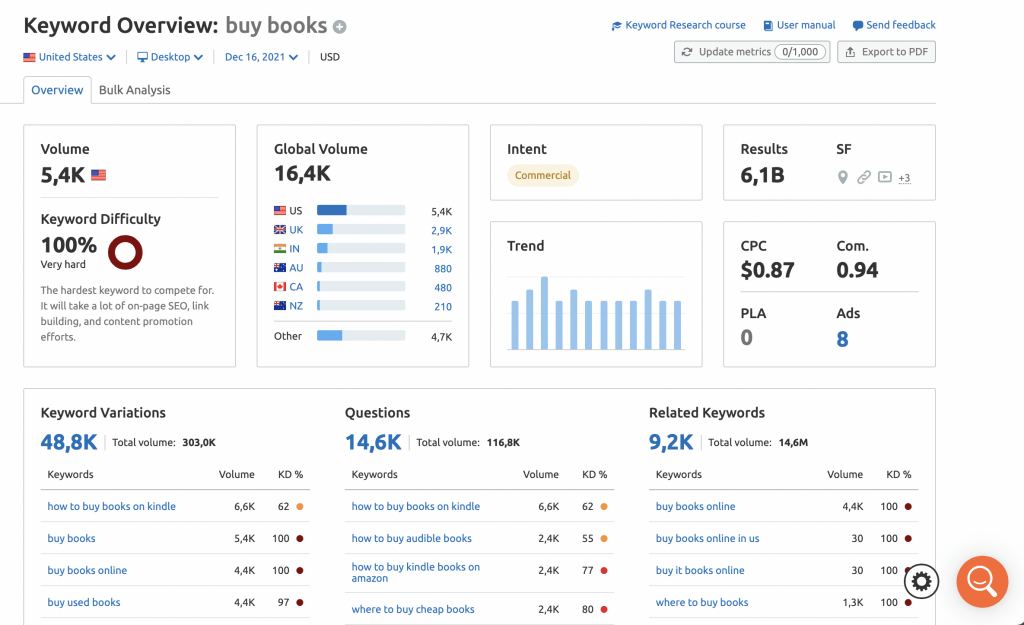The image size is (1024, 625).
Task: Open the Dec 16, 2021 date dropdown
Action: tap(261, 57)
